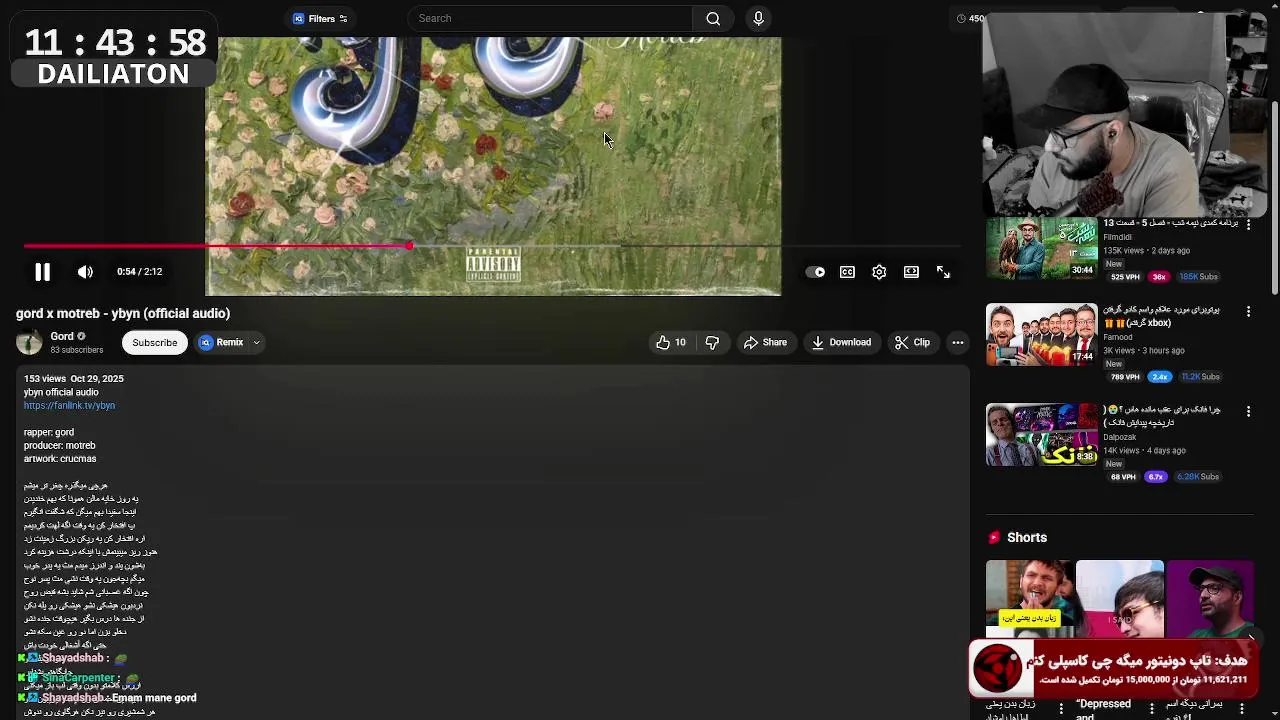Turn on closed captions
This screenshot has height=720, width=1280.
coord(847,272)
